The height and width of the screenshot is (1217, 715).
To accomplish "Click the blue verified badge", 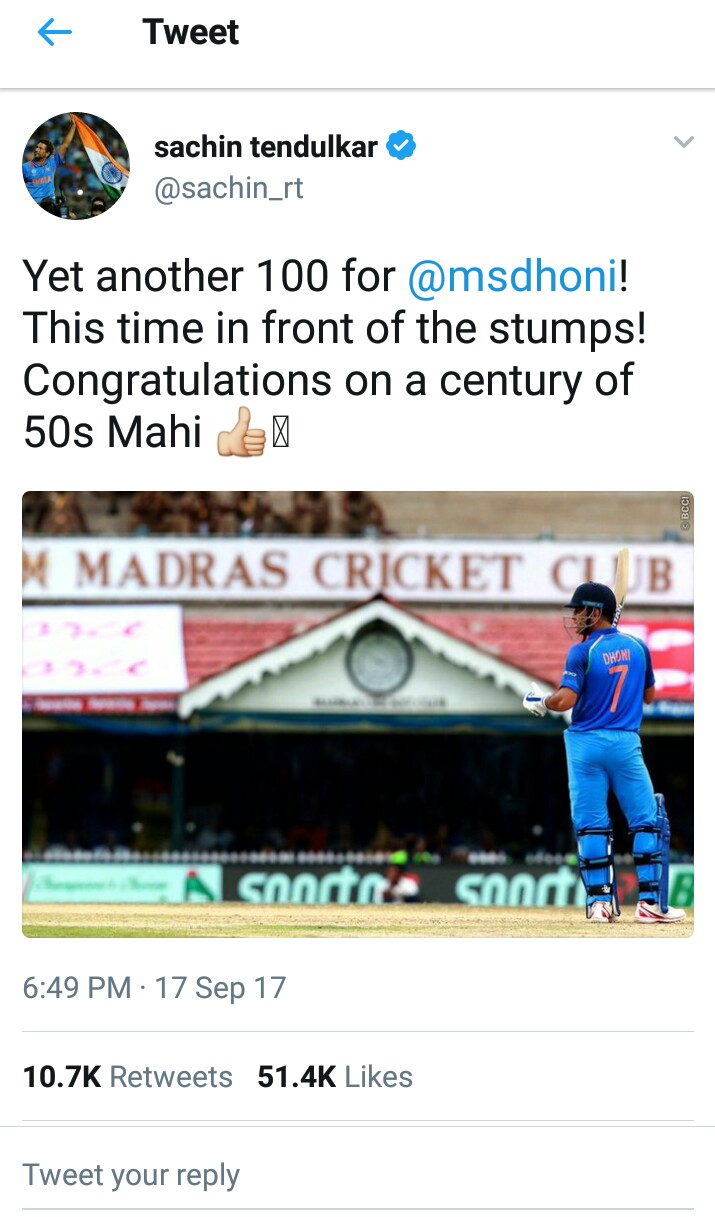I will tap(401, 147).
